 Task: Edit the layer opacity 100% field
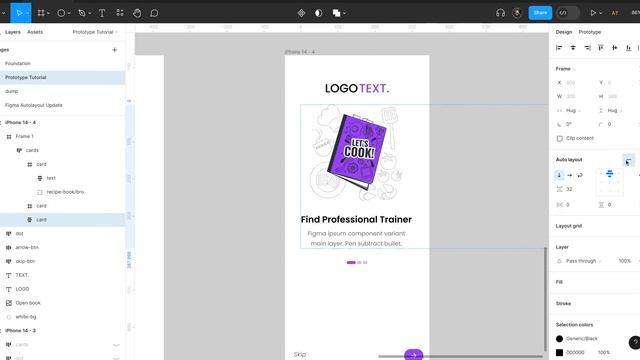point(624,261)
